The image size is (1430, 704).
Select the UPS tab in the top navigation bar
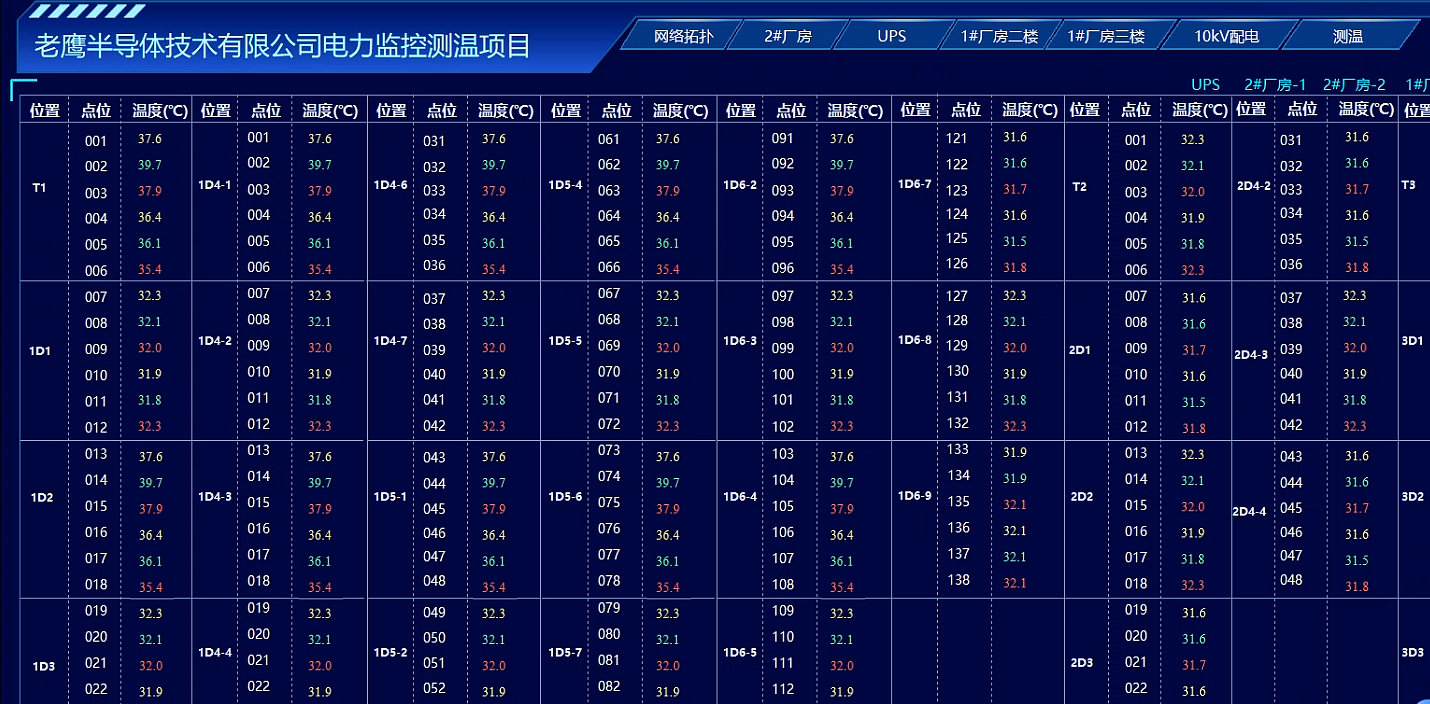tap(892, 36)
